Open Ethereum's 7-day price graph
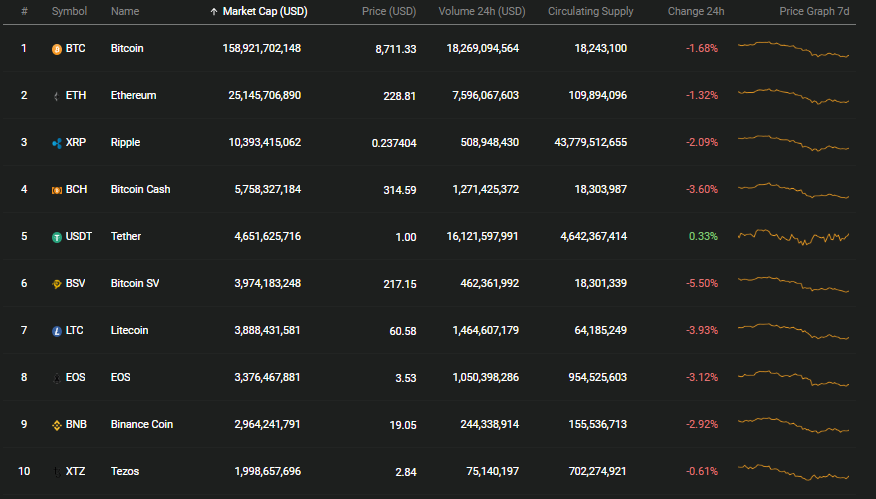 (x=793, y=96)
